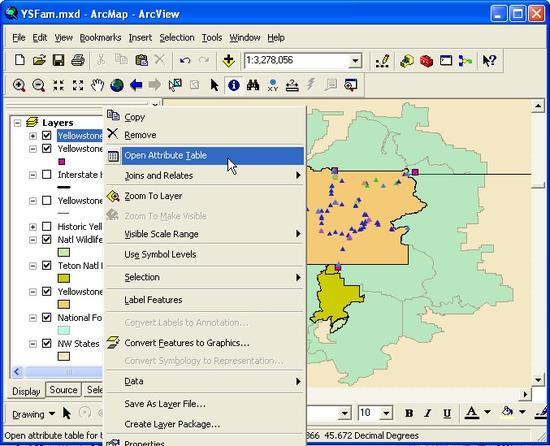Enable the Historic Yell layer checkbox

(x=47, y=226)
